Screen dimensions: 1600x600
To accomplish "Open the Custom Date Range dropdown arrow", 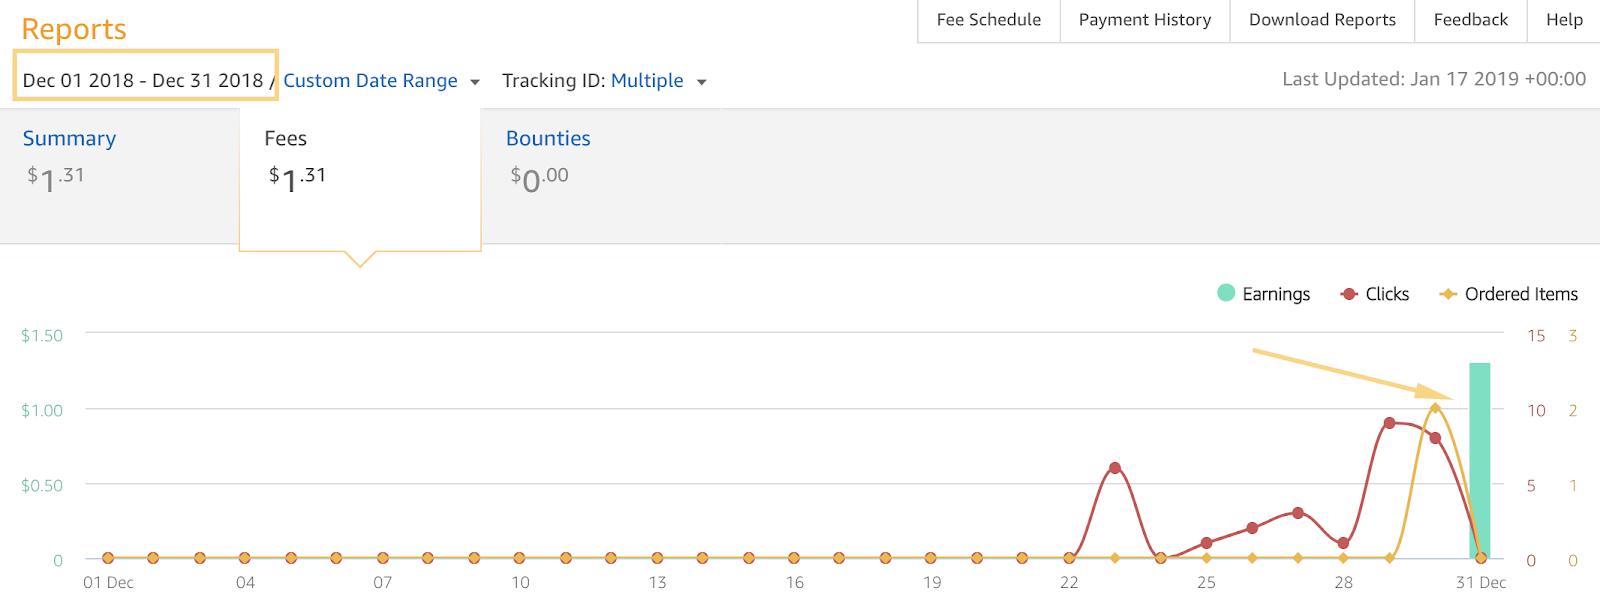I will 475,82.
